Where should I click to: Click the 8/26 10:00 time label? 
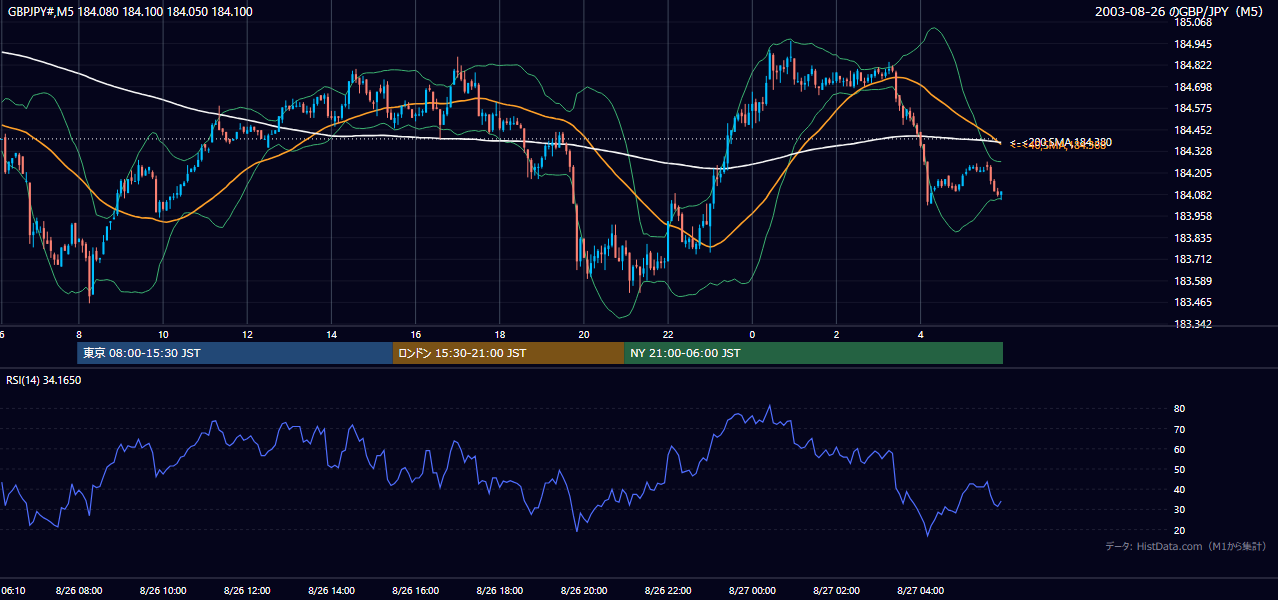point(162,591)
